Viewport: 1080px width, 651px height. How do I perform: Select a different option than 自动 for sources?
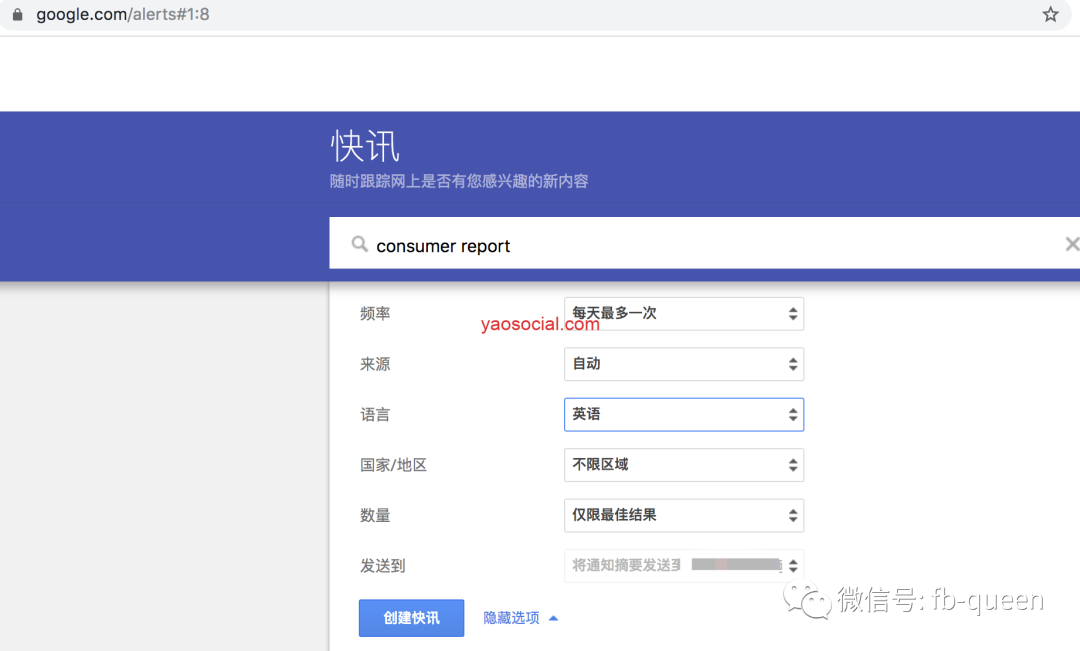684,364
